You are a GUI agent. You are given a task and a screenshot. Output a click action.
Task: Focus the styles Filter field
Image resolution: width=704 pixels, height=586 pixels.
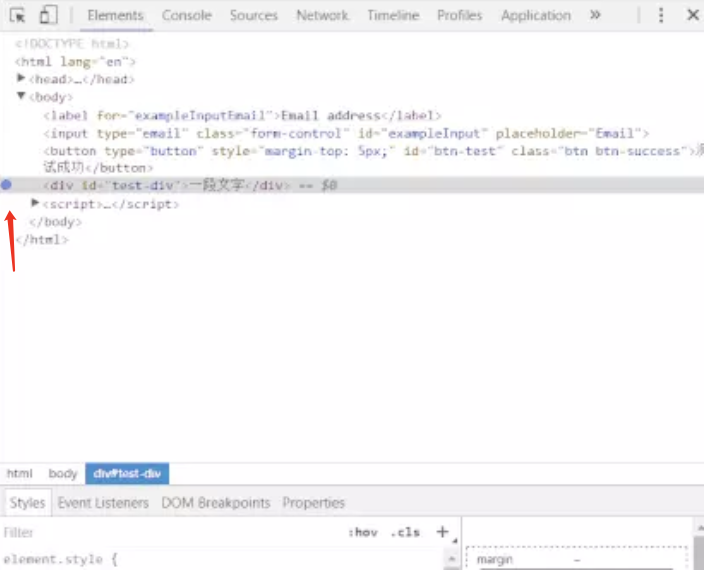coord(171,533)
